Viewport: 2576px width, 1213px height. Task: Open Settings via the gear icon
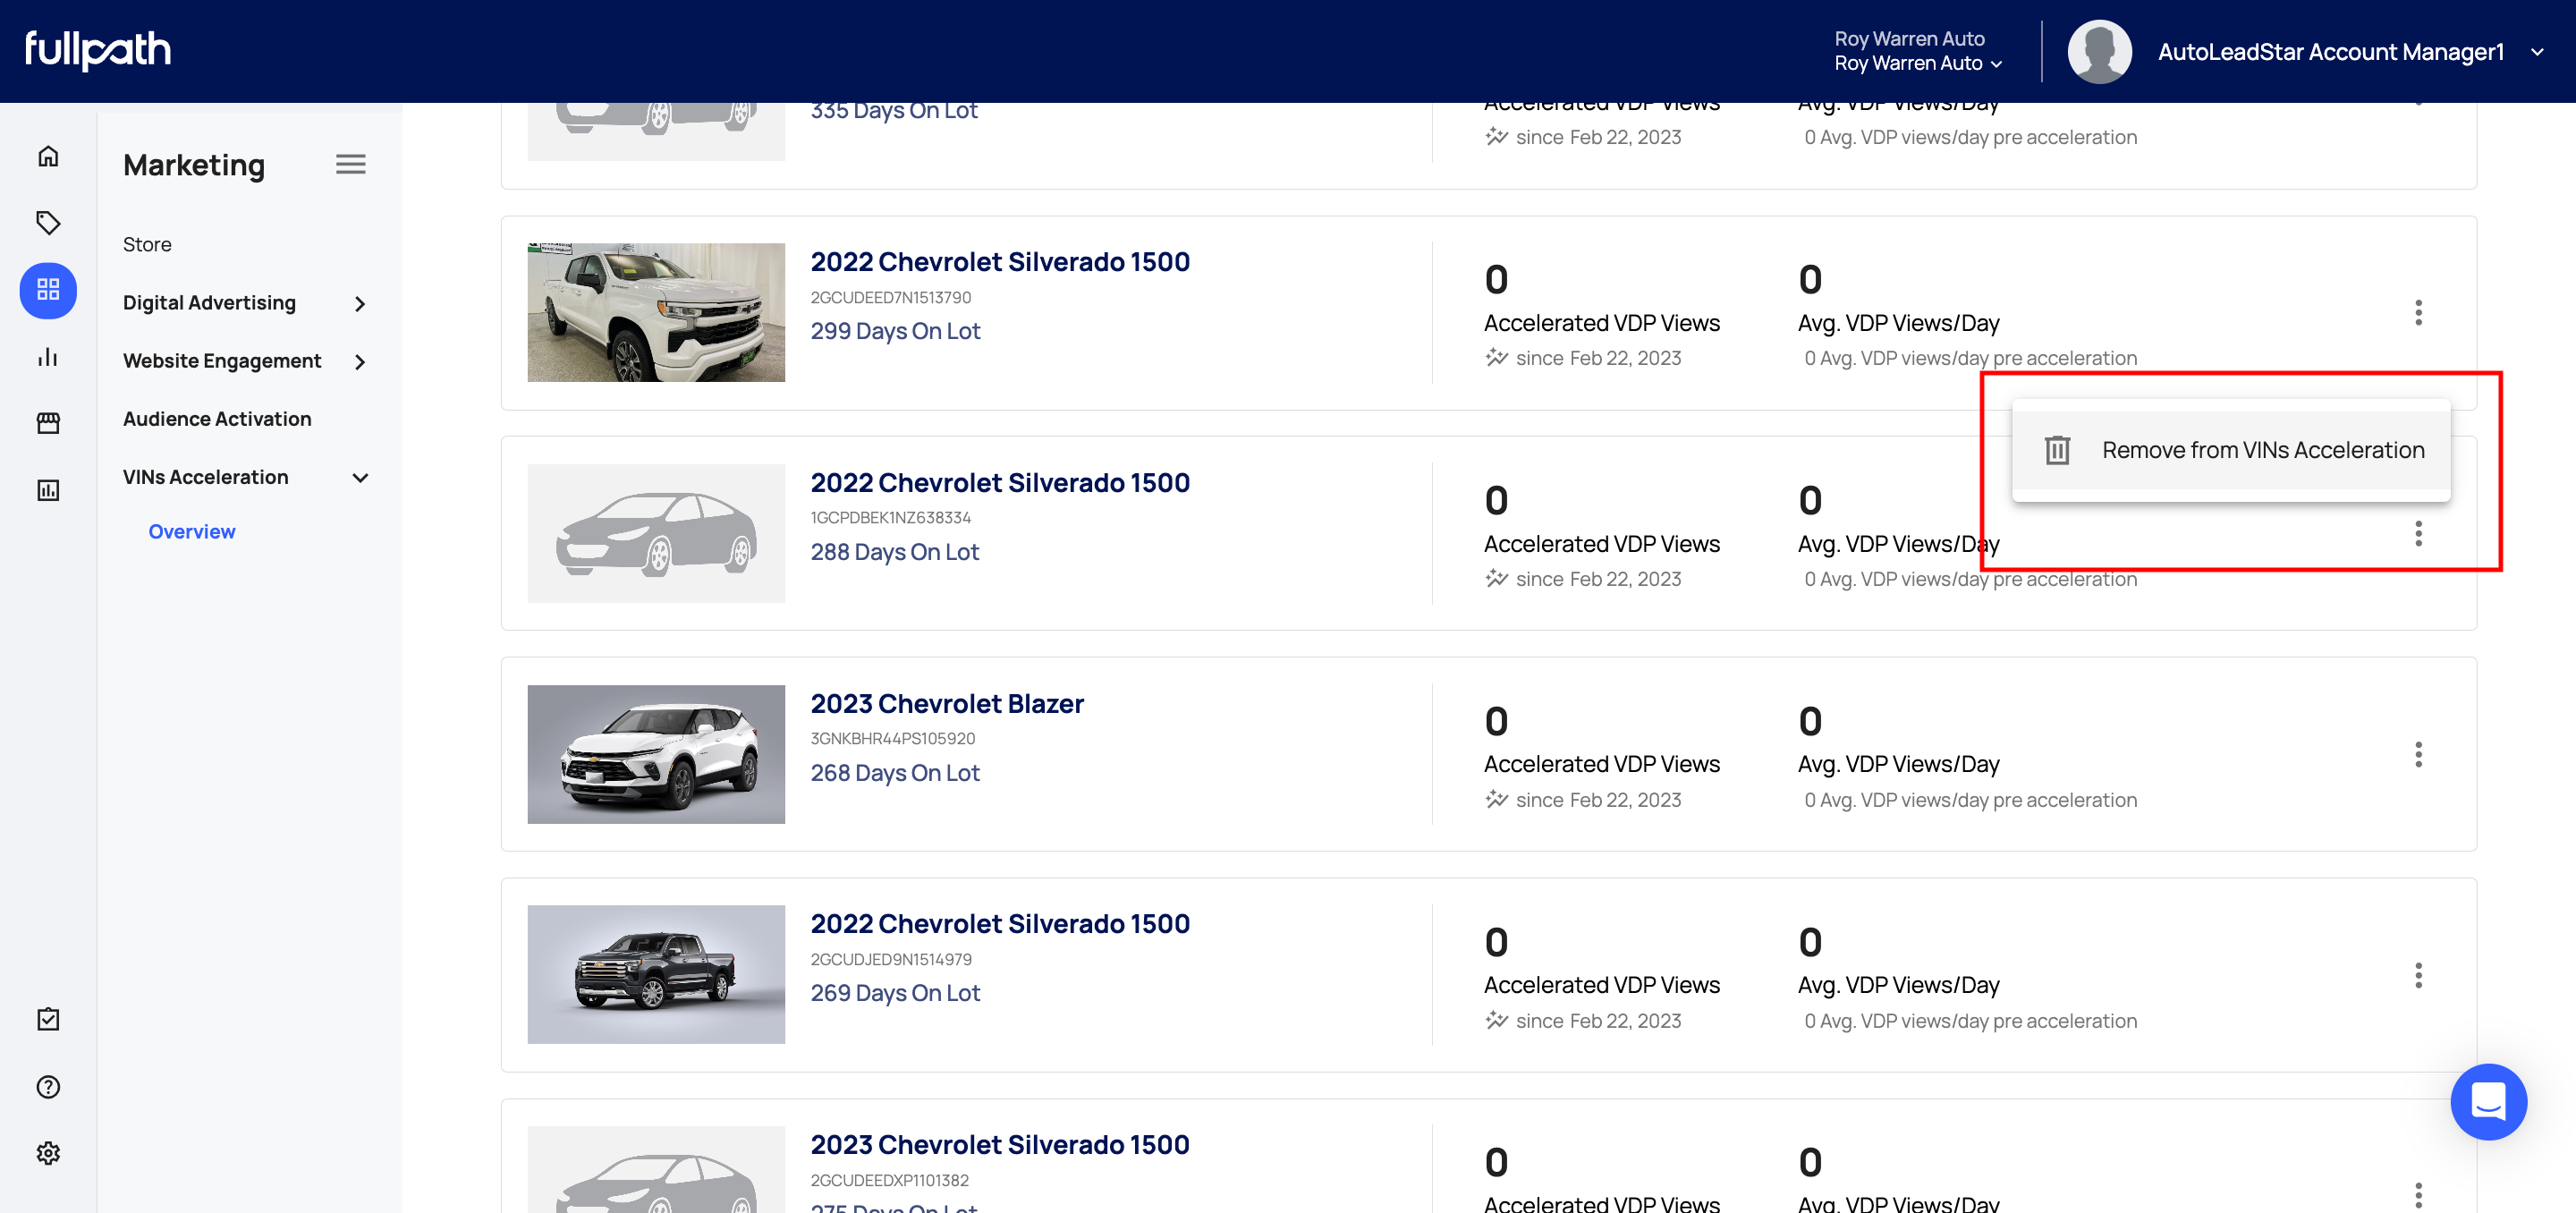click(47, 1152)
